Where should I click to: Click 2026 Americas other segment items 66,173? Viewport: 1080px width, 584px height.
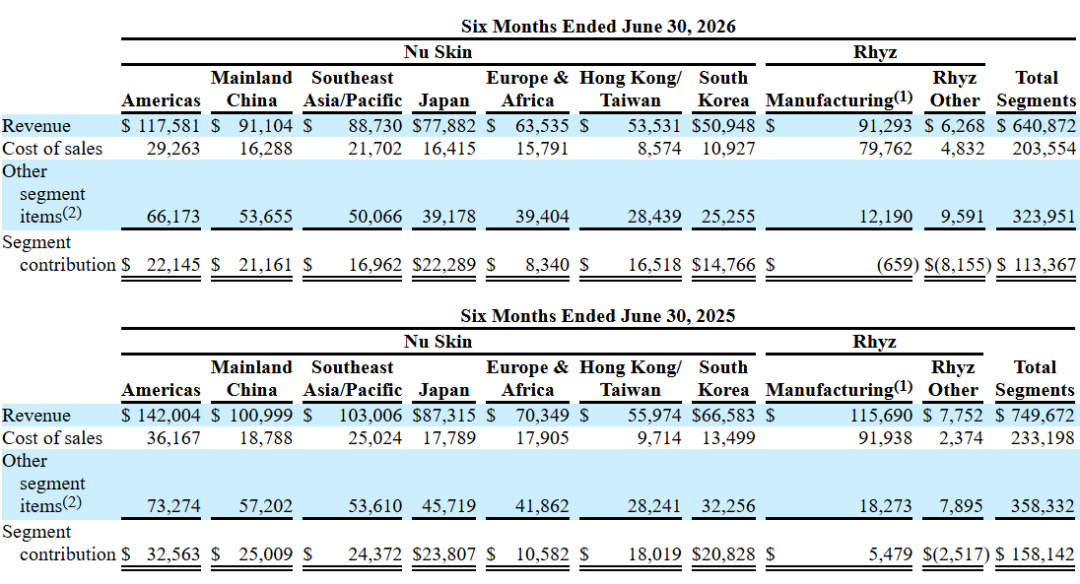click(173, 216)
